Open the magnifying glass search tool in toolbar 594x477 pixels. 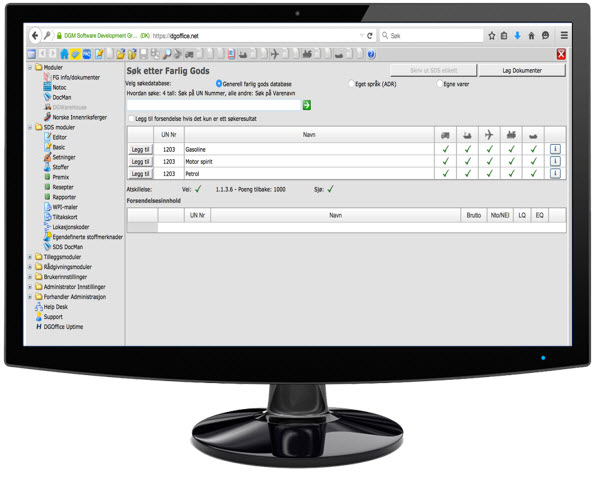pos(166,54)
